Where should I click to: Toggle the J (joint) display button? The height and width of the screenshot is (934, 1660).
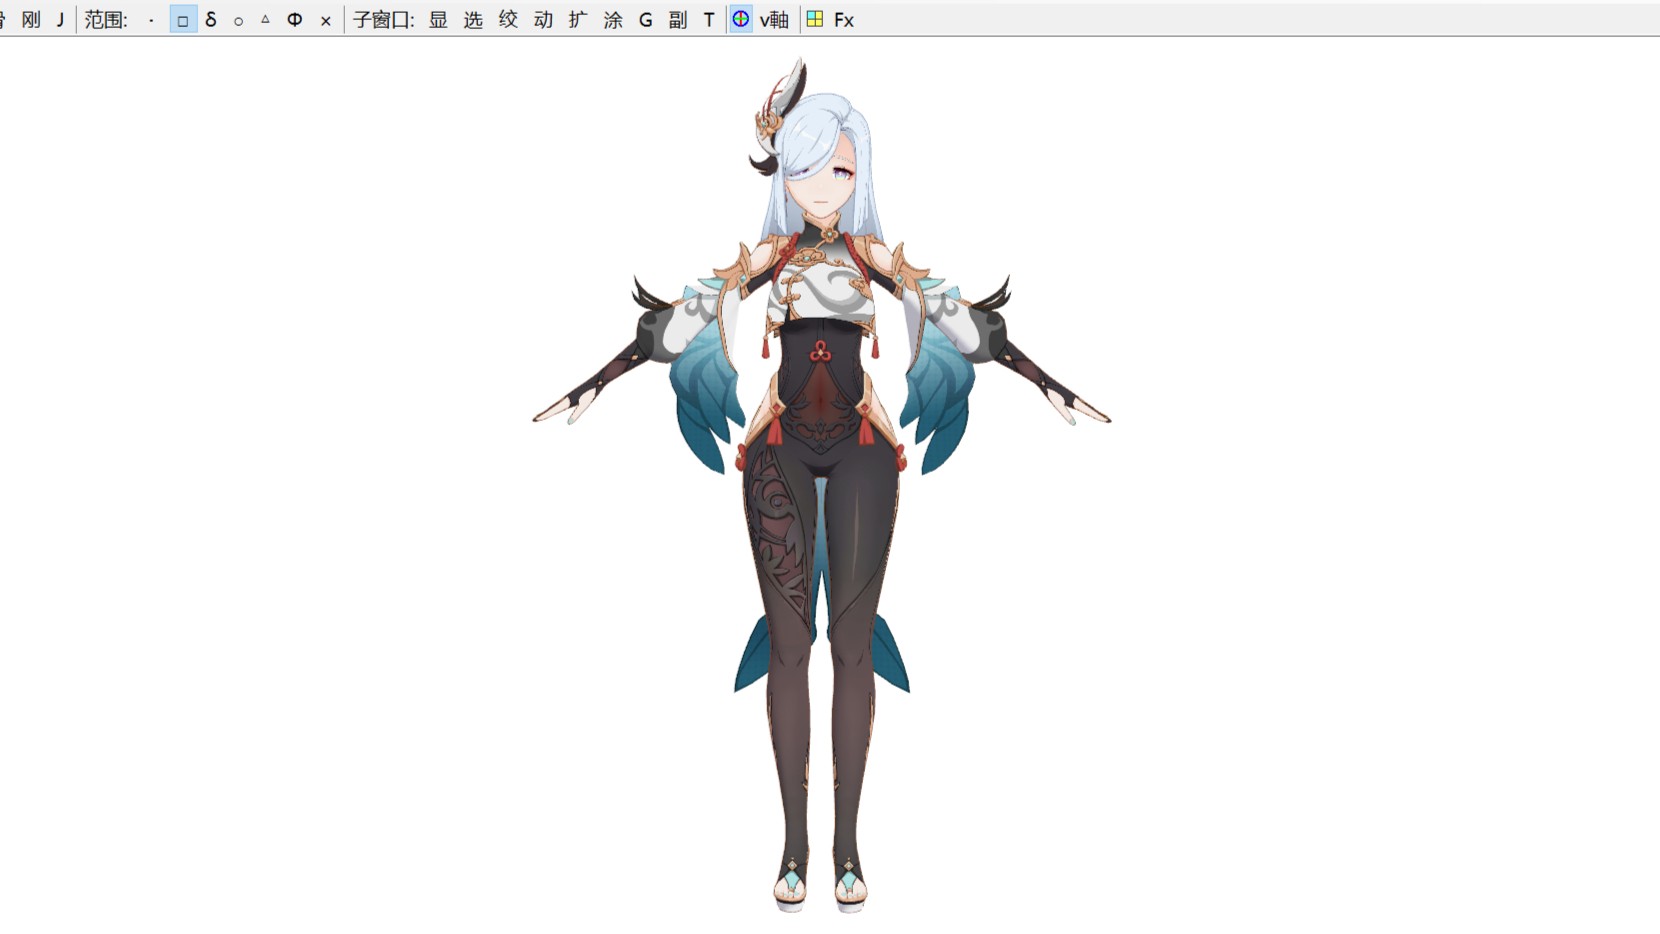[60, 20]
